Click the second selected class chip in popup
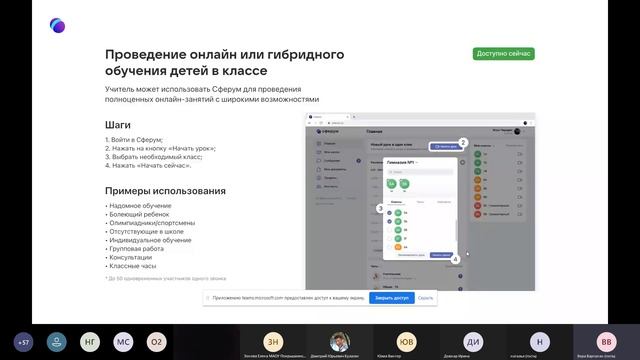Screen dimensions: 640x360 click(x=404, y=184)
